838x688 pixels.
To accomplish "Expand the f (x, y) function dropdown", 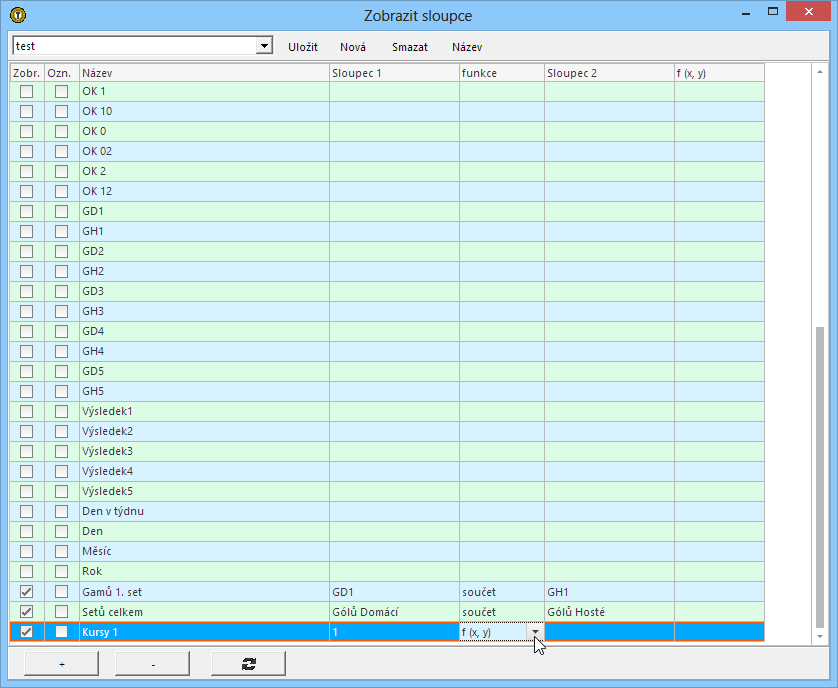I will point(535,632).
